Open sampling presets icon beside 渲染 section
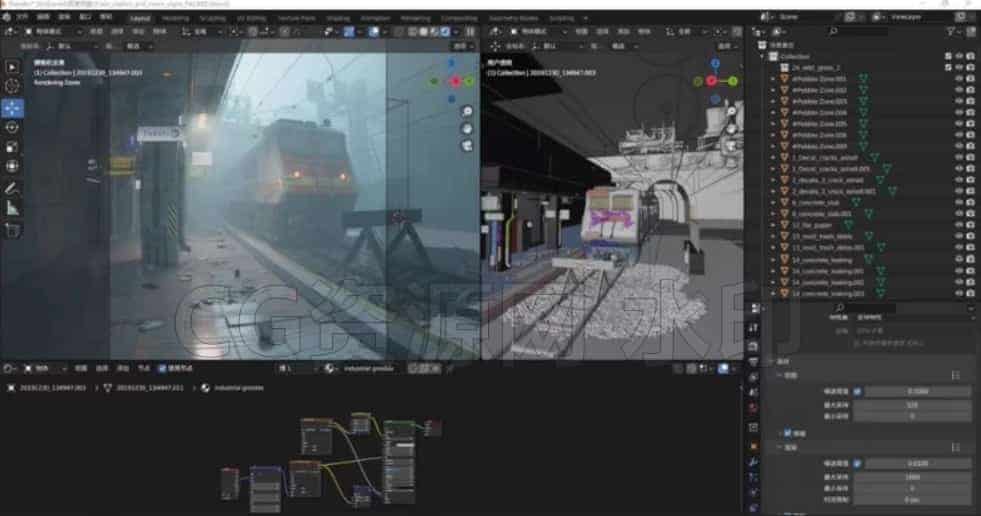The height and width of the screenshot is (516, 981). click(x=955, y=448)
